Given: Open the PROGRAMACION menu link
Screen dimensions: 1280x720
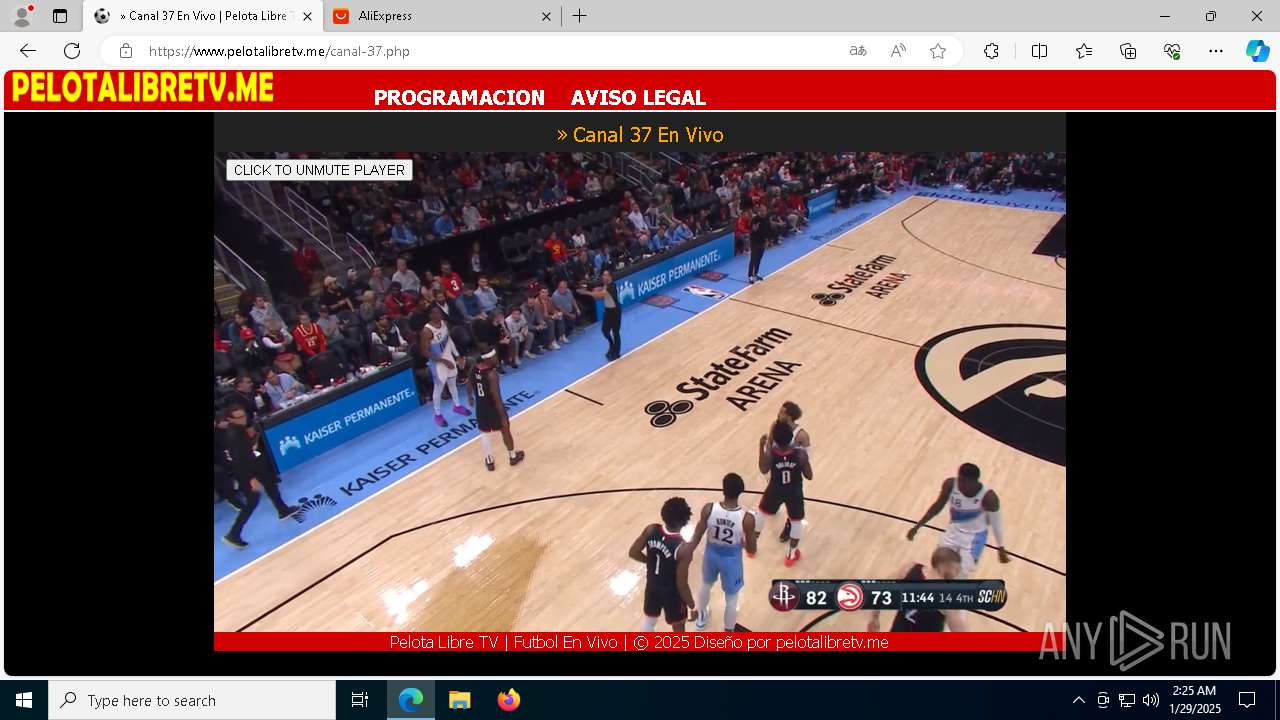Looking at the screenshot, I should click(x=459, y=98).
